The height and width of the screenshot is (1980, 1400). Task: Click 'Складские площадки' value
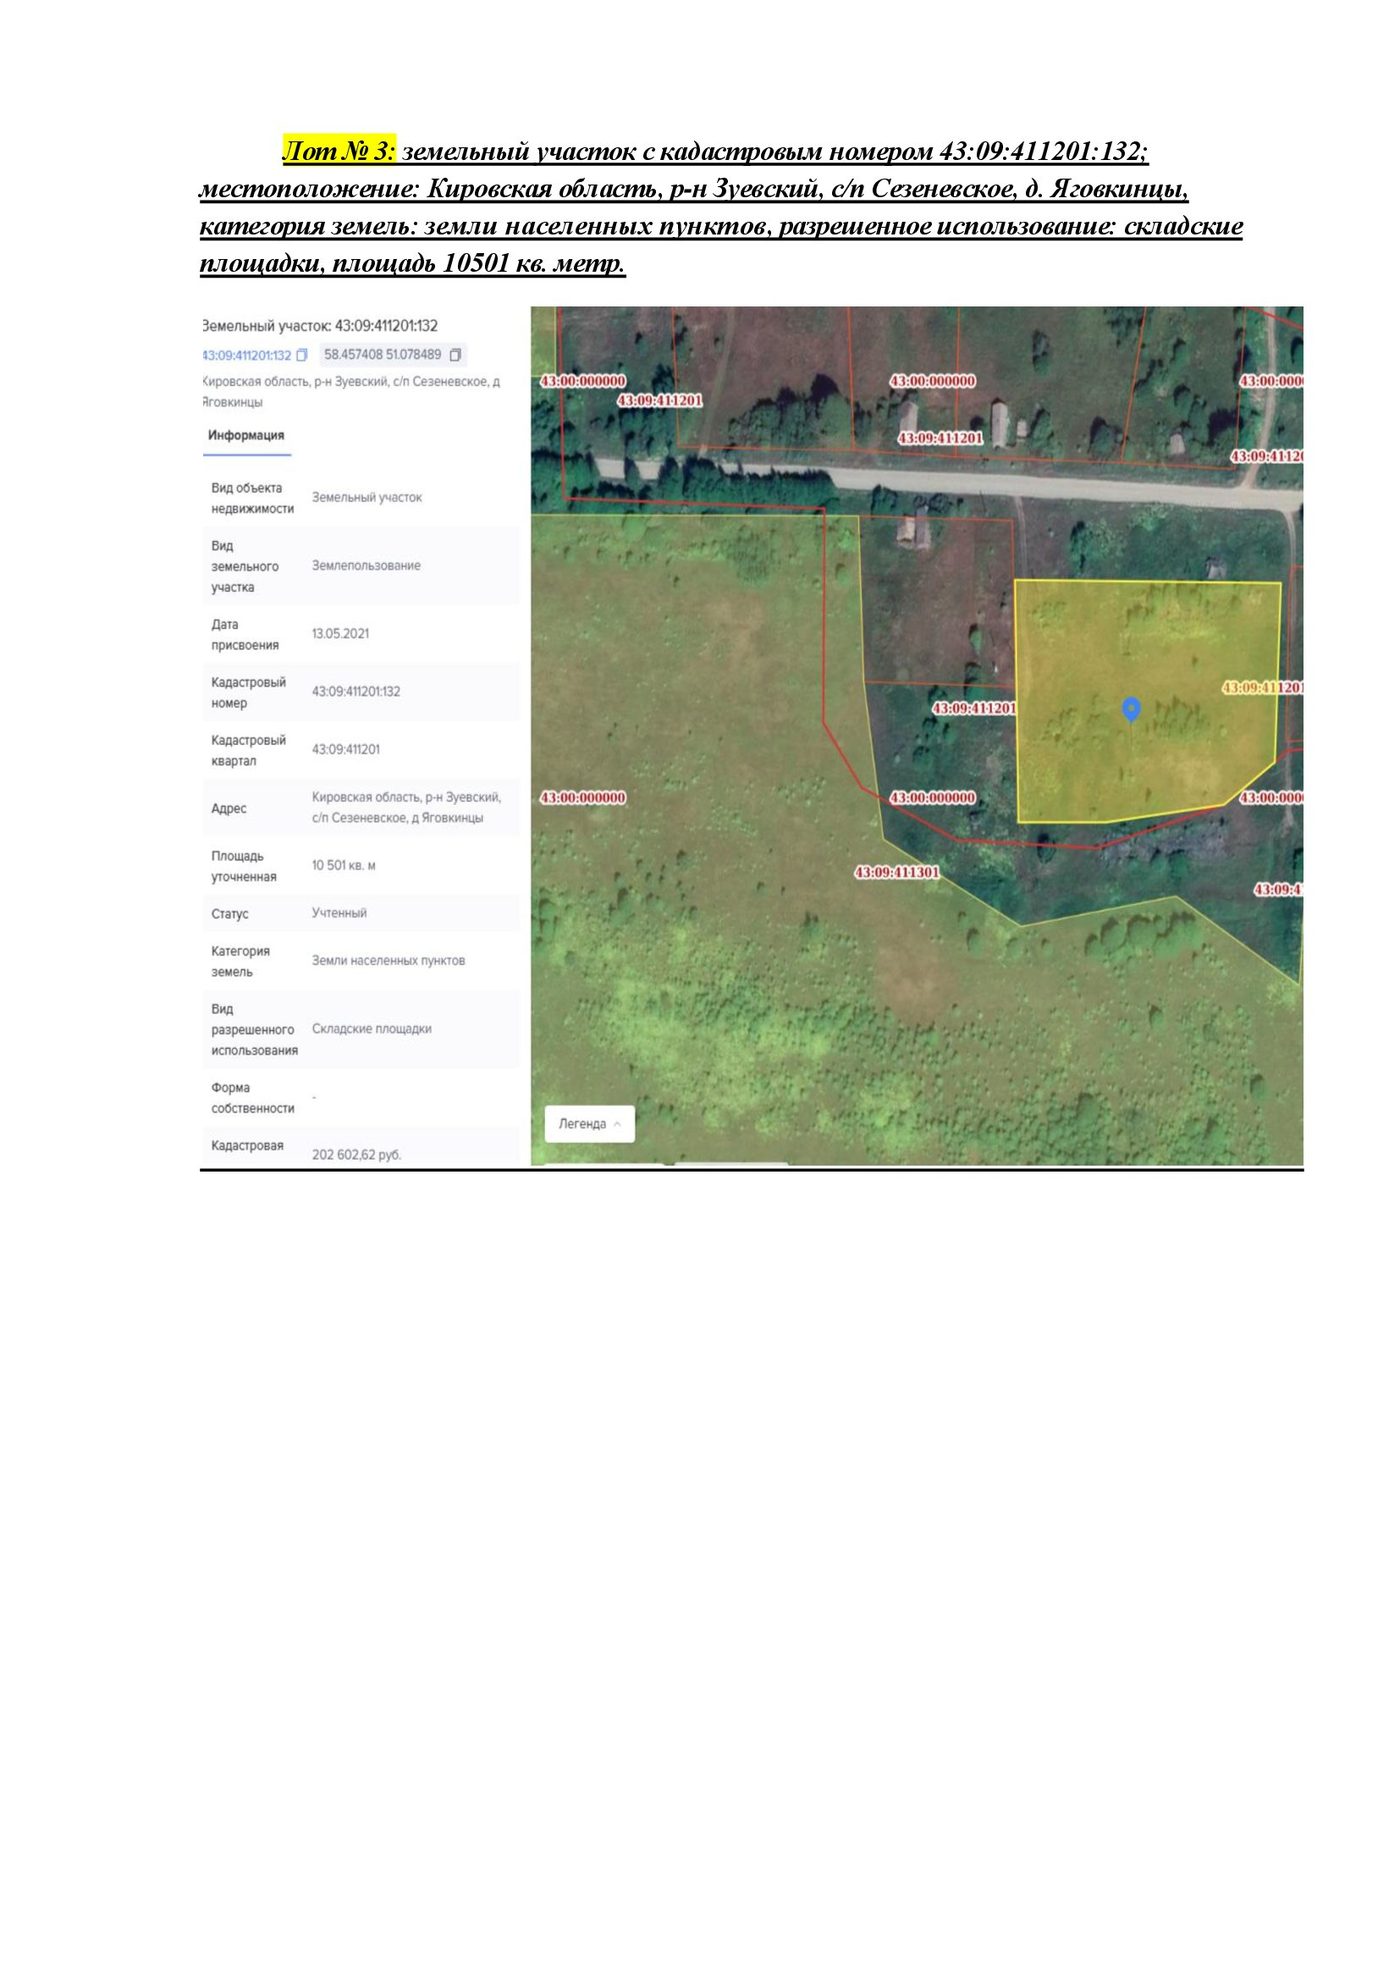click(372, 1029)
